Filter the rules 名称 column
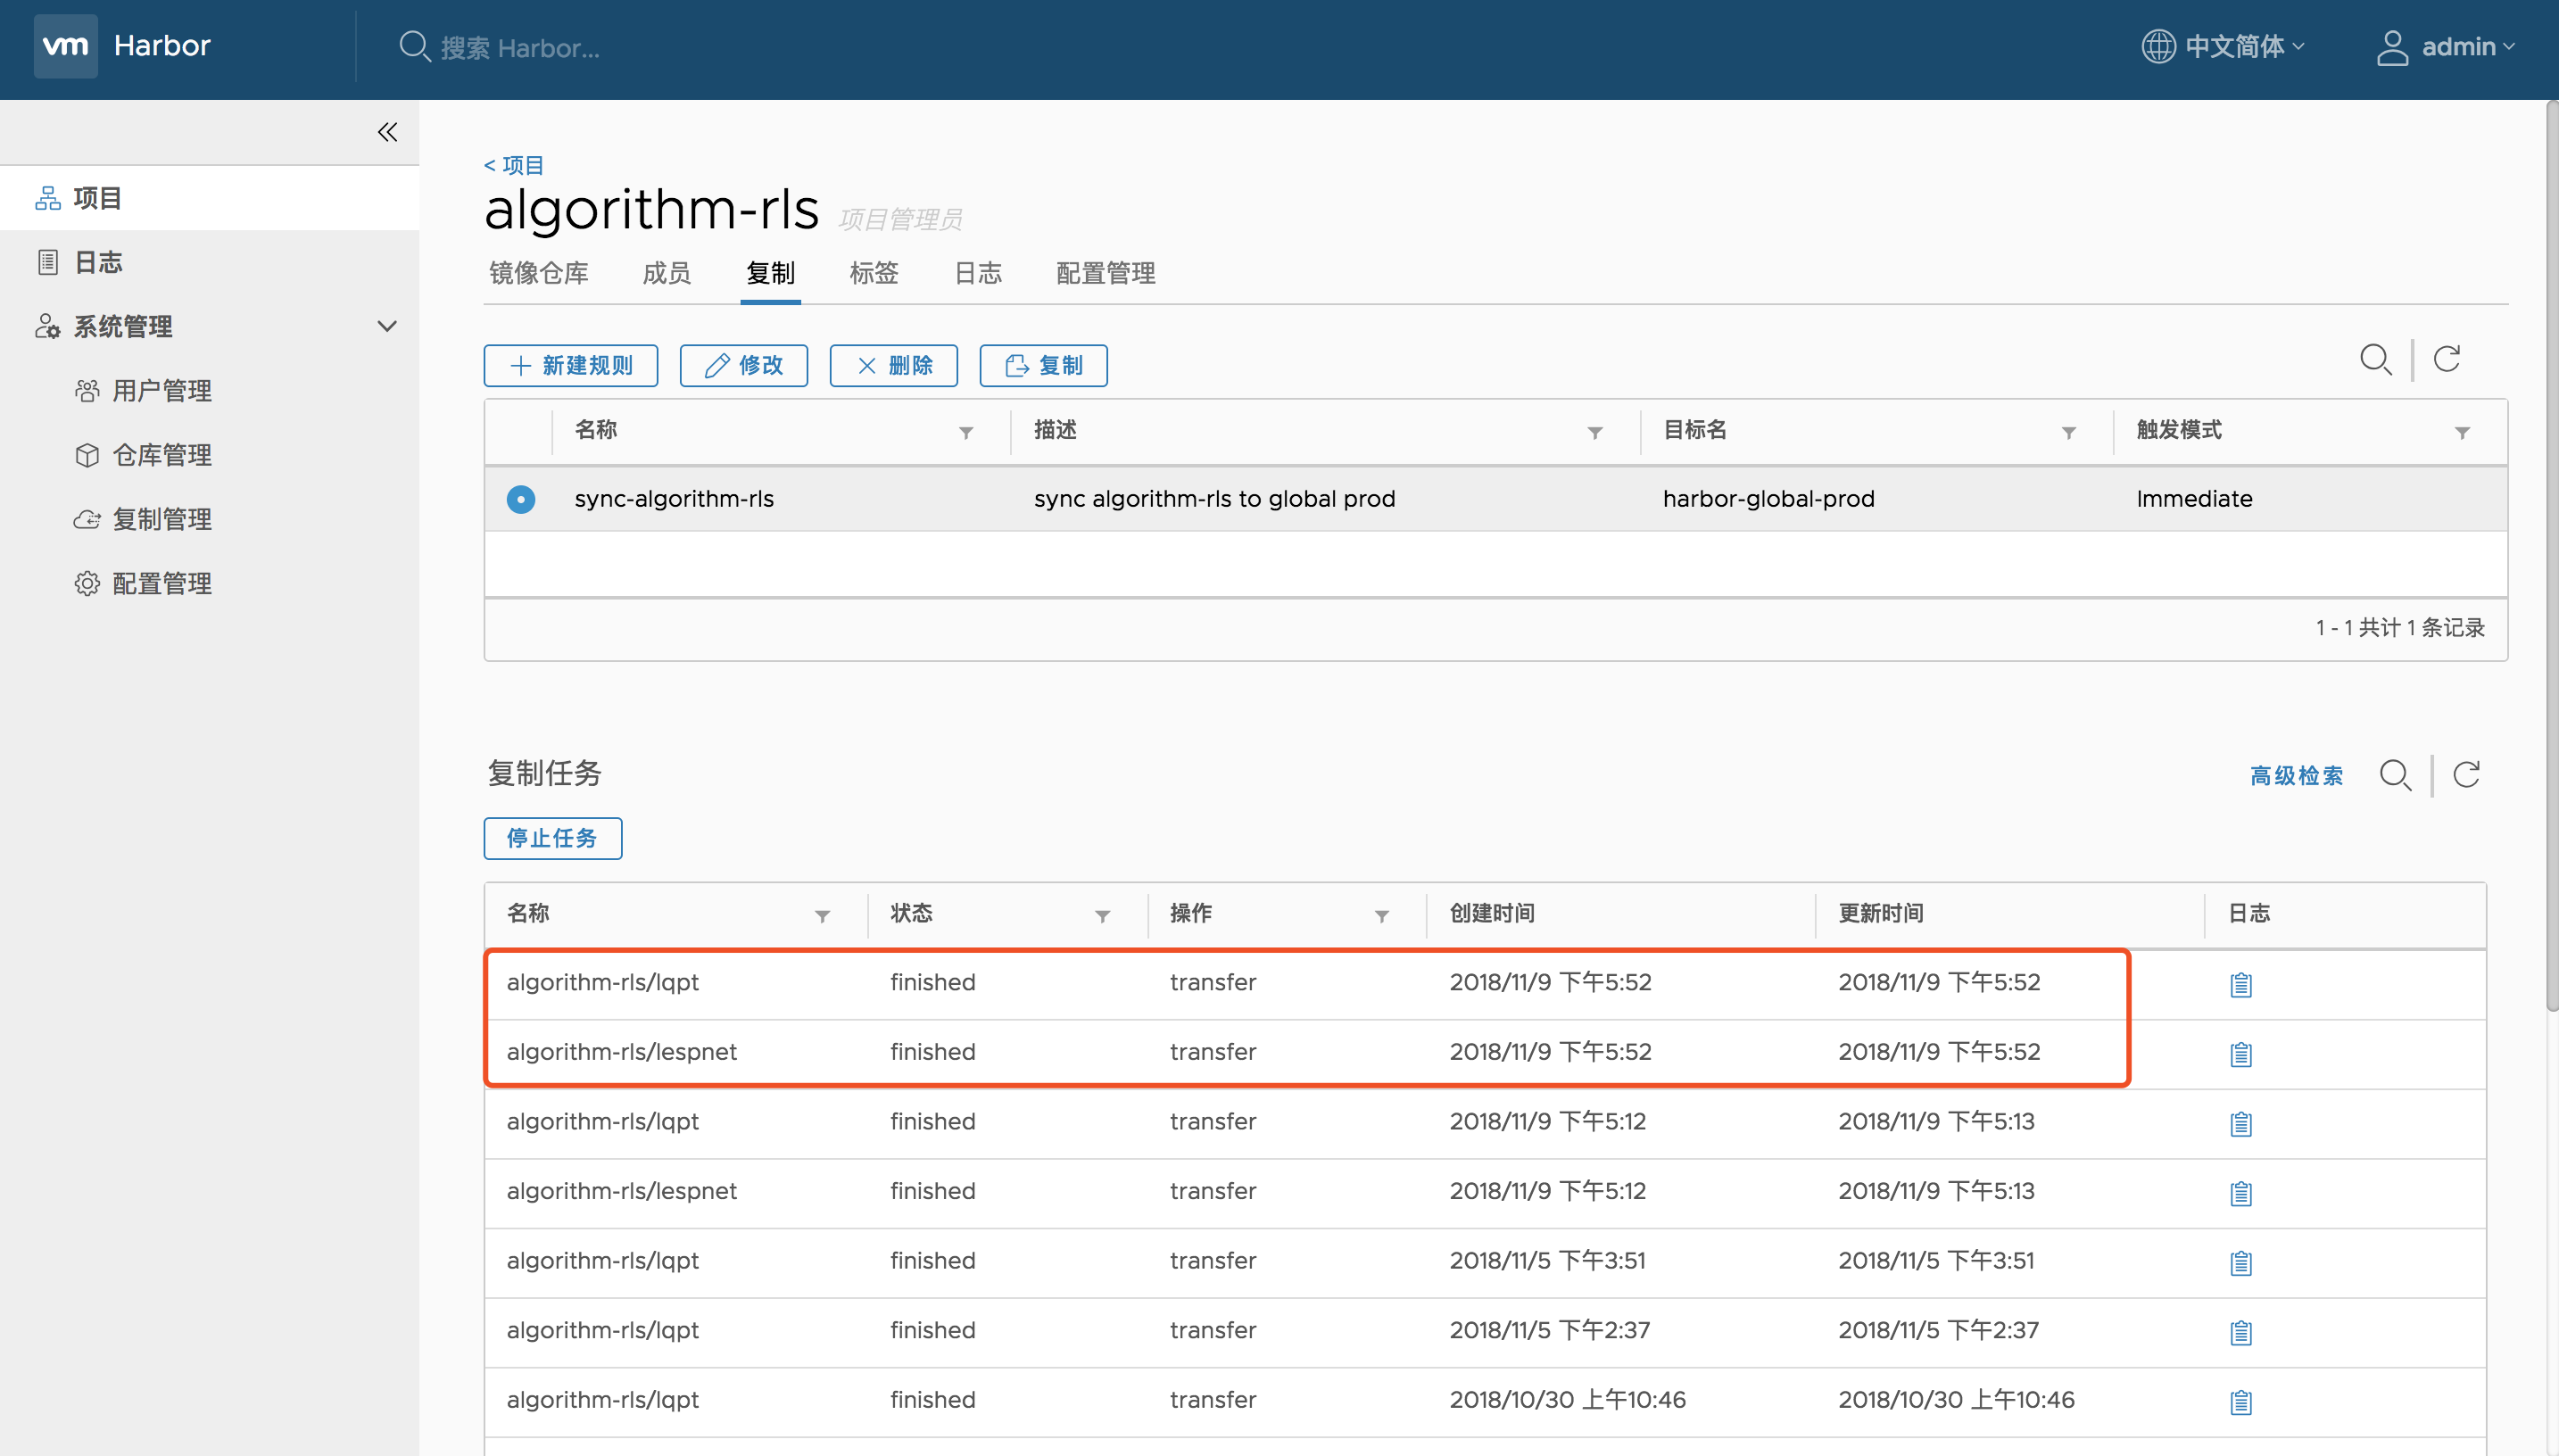Screen dimensions: 2559x1456 coord(966,433)
